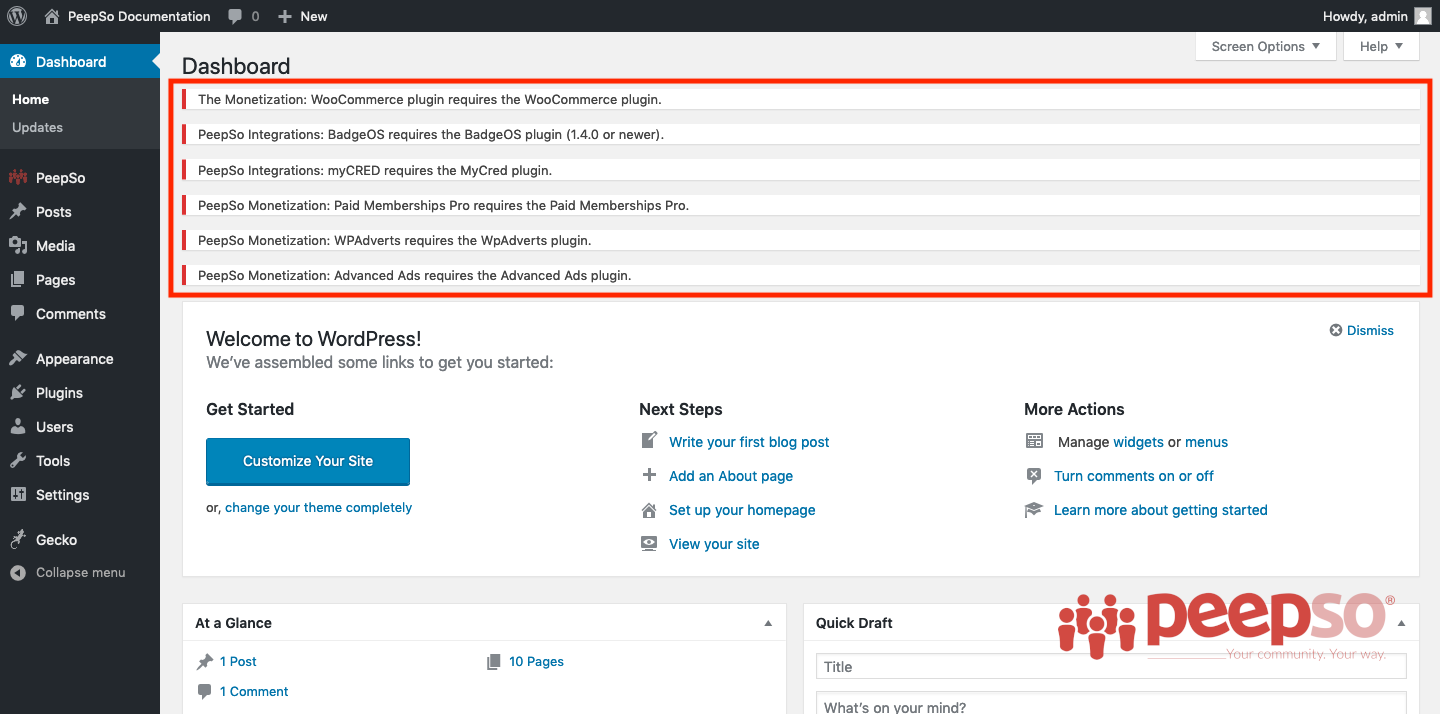Click the Appearance paintbrush icon in sidebar
This screenshot has width=1440, height=714.
click(x=18, y=359)
